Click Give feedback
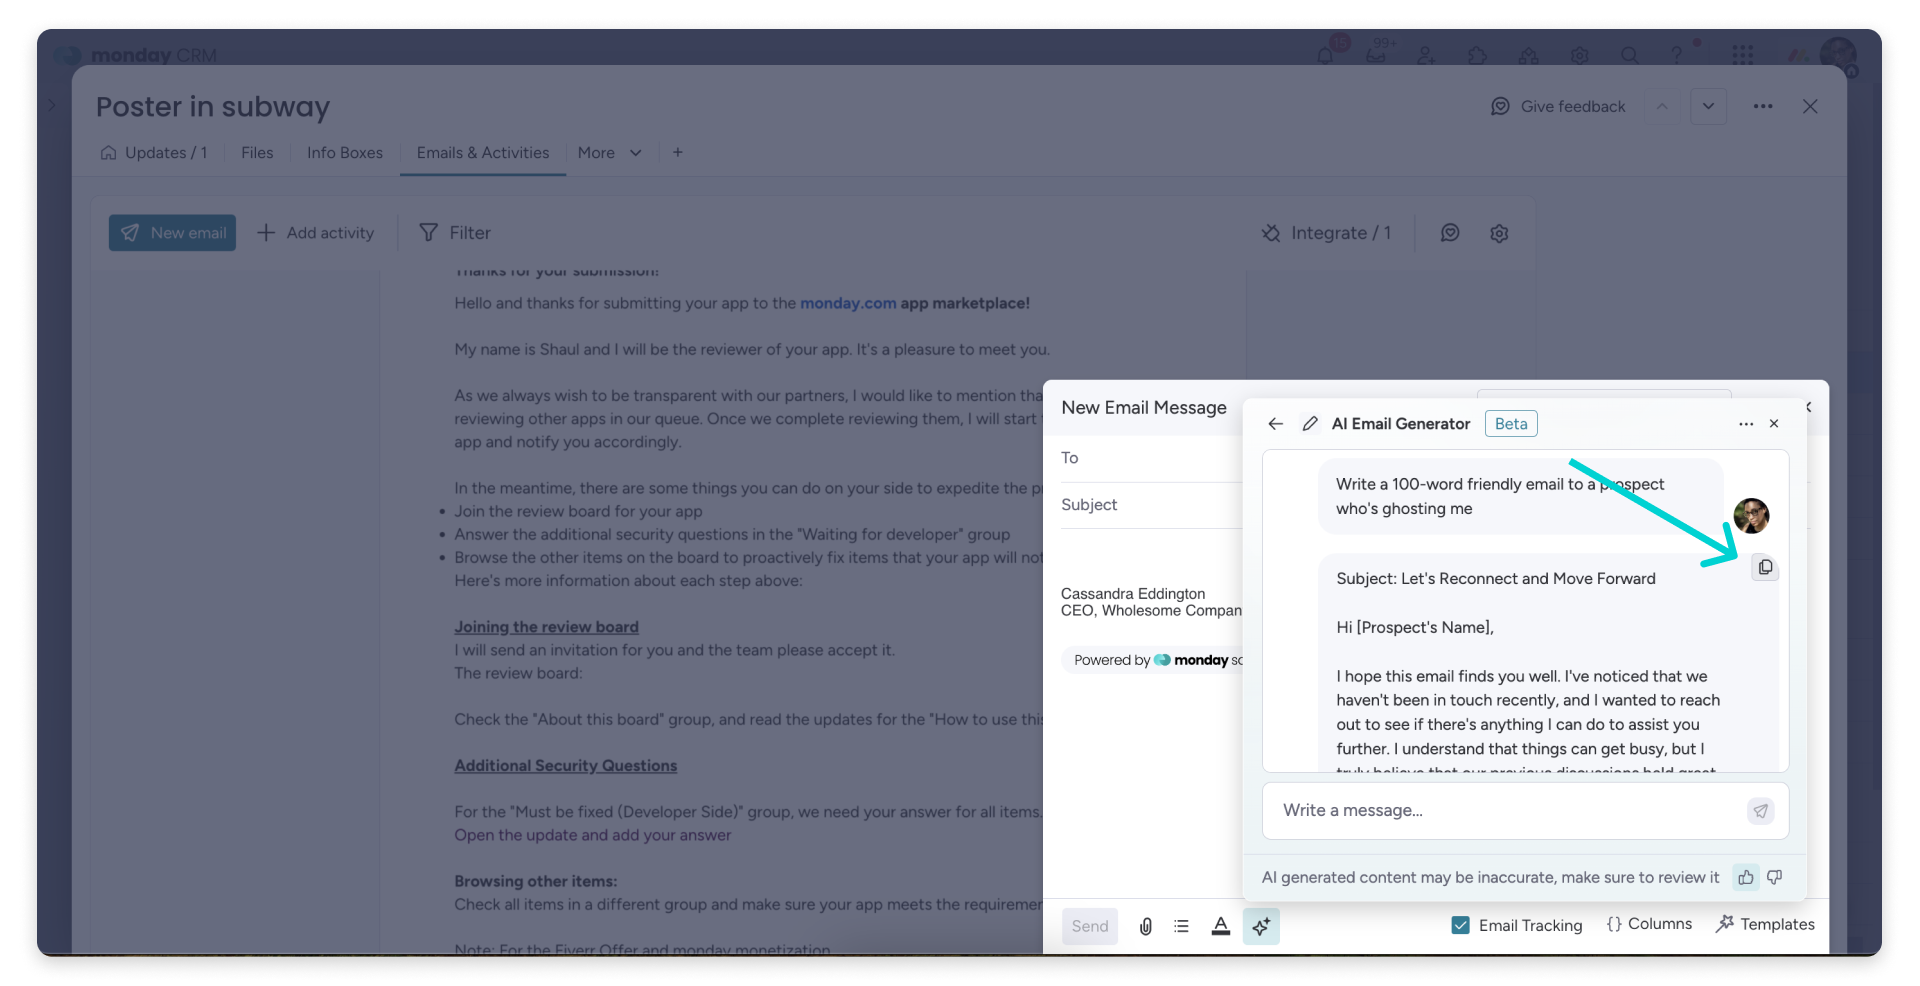This screenshot has height=986, width=1920. pyautogui.click(x=1558, y=107)
